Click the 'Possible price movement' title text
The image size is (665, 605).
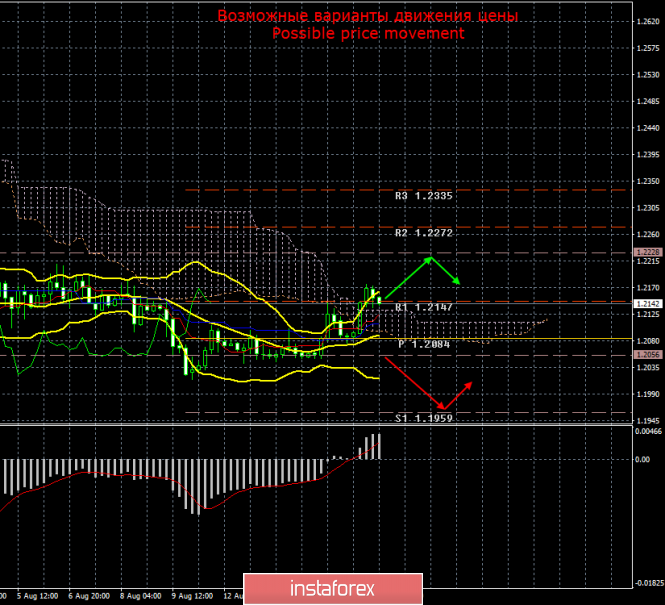coord(368,33)
